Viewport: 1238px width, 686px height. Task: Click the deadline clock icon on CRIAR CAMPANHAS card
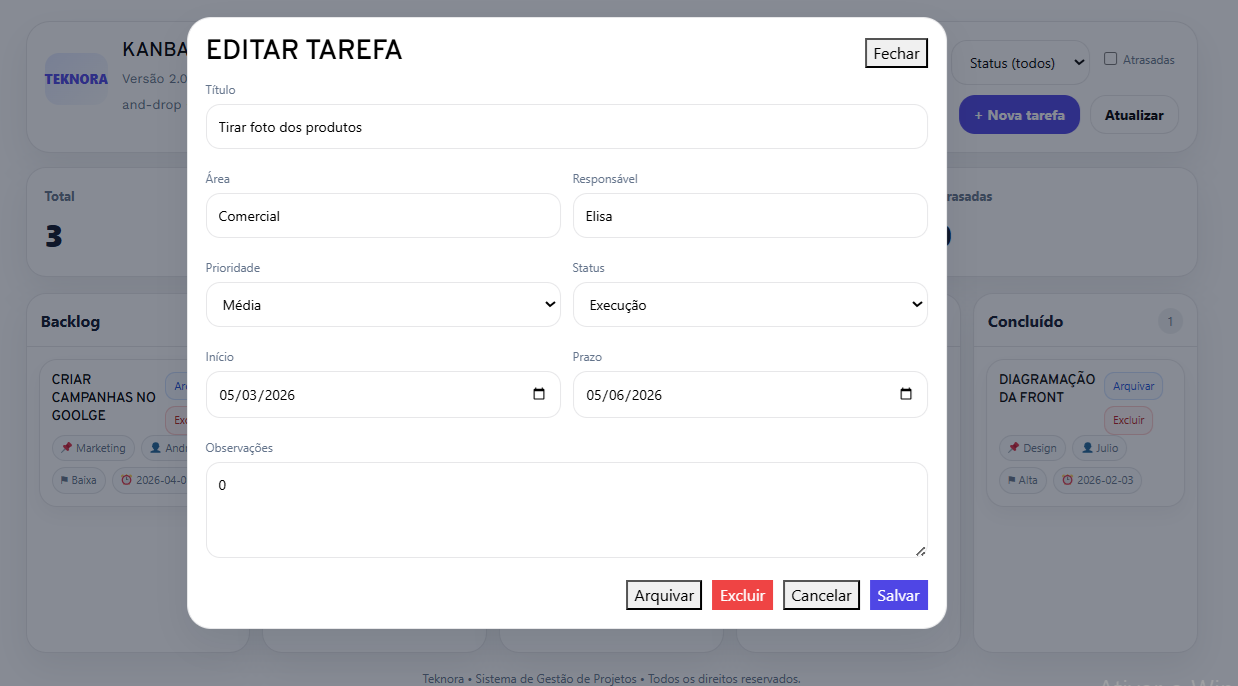click(127, 480)
